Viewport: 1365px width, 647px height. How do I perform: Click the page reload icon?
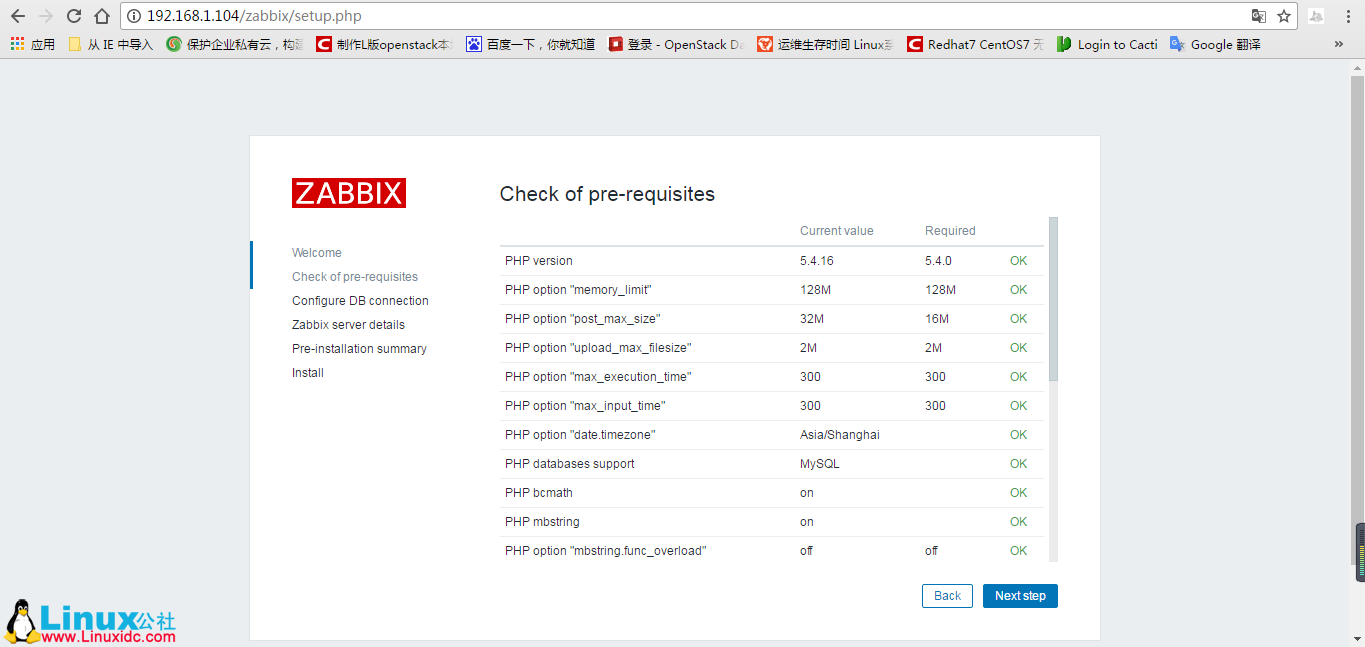click(72, 16)
